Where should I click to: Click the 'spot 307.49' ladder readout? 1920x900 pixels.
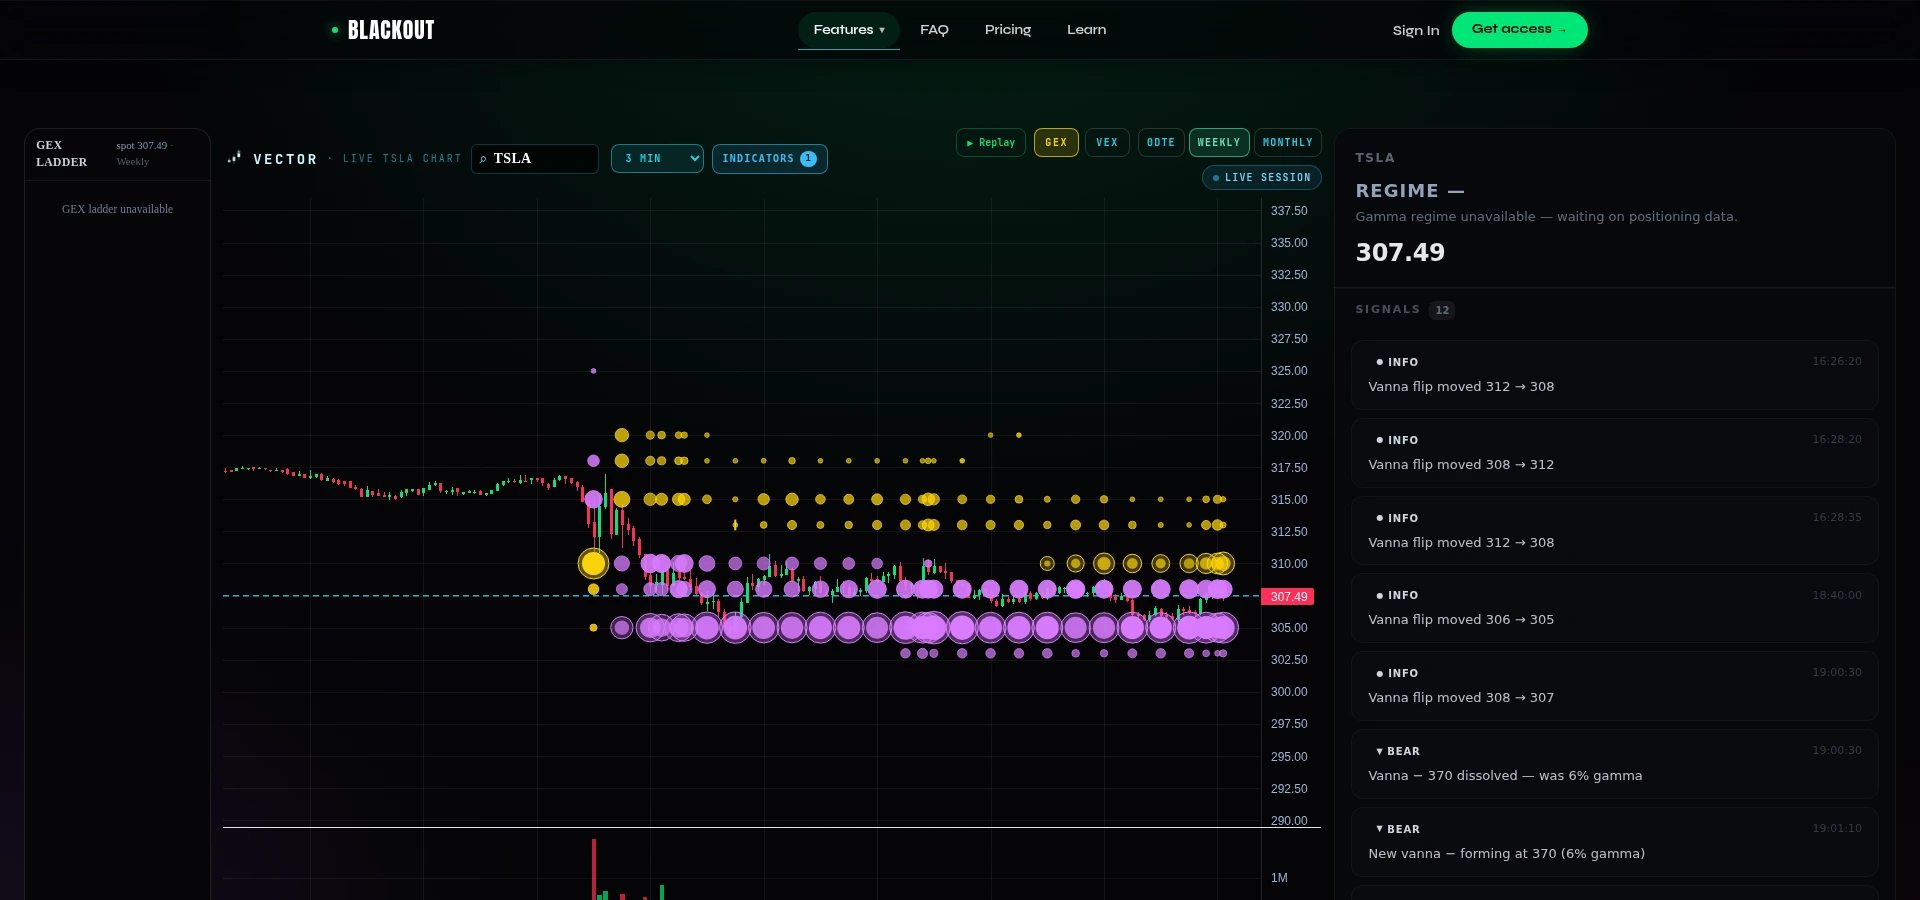point(142,146)
